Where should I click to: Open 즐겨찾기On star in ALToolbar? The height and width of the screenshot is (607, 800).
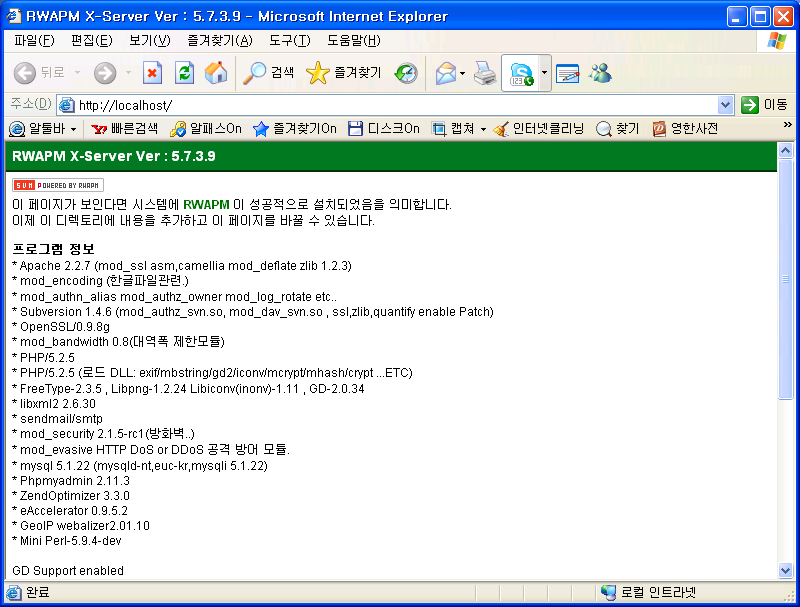point(294,129)
